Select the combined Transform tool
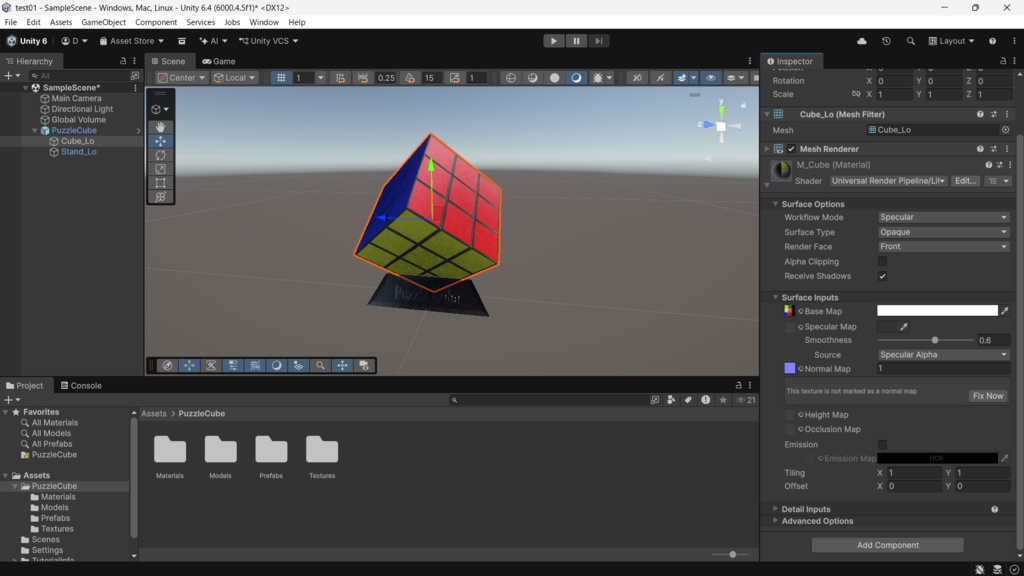1024x576 pixels. coord(160,197)
